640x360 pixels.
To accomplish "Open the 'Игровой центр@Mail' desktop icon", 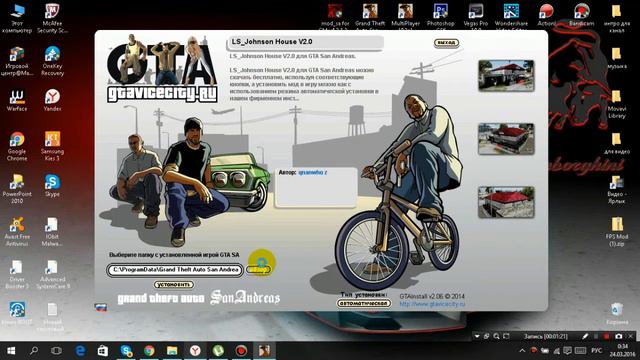I will (x=17, y=61).
